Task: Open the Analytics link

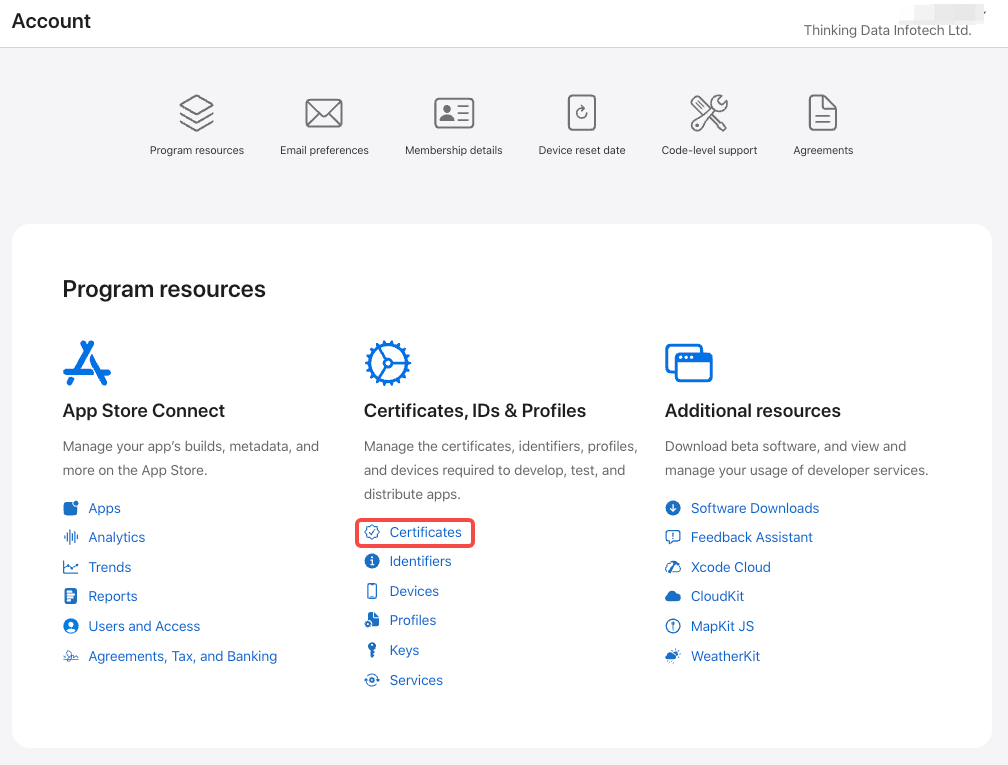Action: point(116,537)
